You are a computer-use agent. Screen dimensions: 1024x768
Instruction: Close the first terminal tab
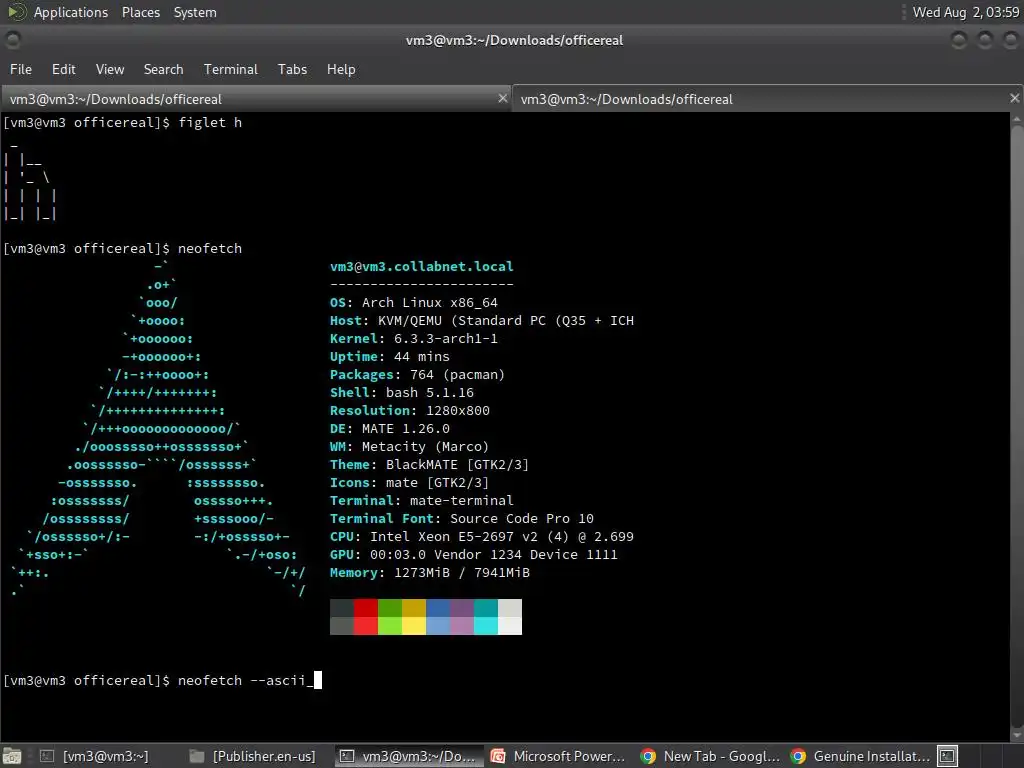[502, 98]
